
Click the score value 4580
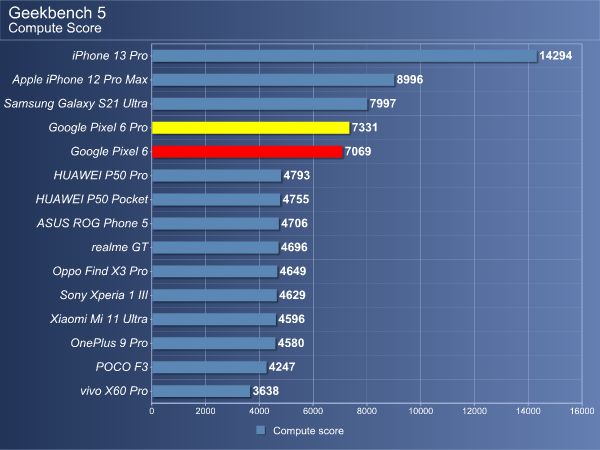pos(291,343)
